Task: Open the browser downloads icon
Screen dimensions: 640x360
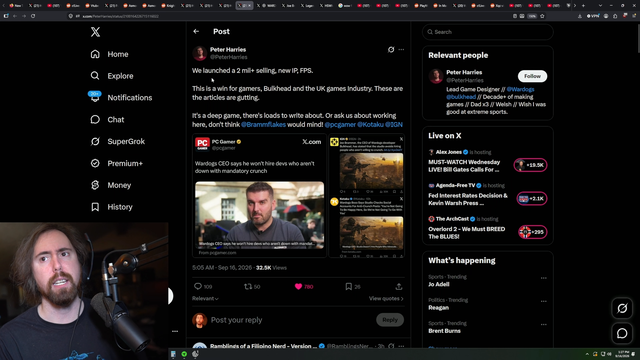Action: (x=580, y=16)
